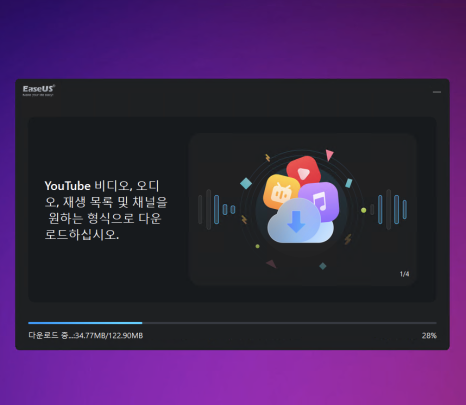Click the download progress bar
The image size is (466, 405).
232,323
